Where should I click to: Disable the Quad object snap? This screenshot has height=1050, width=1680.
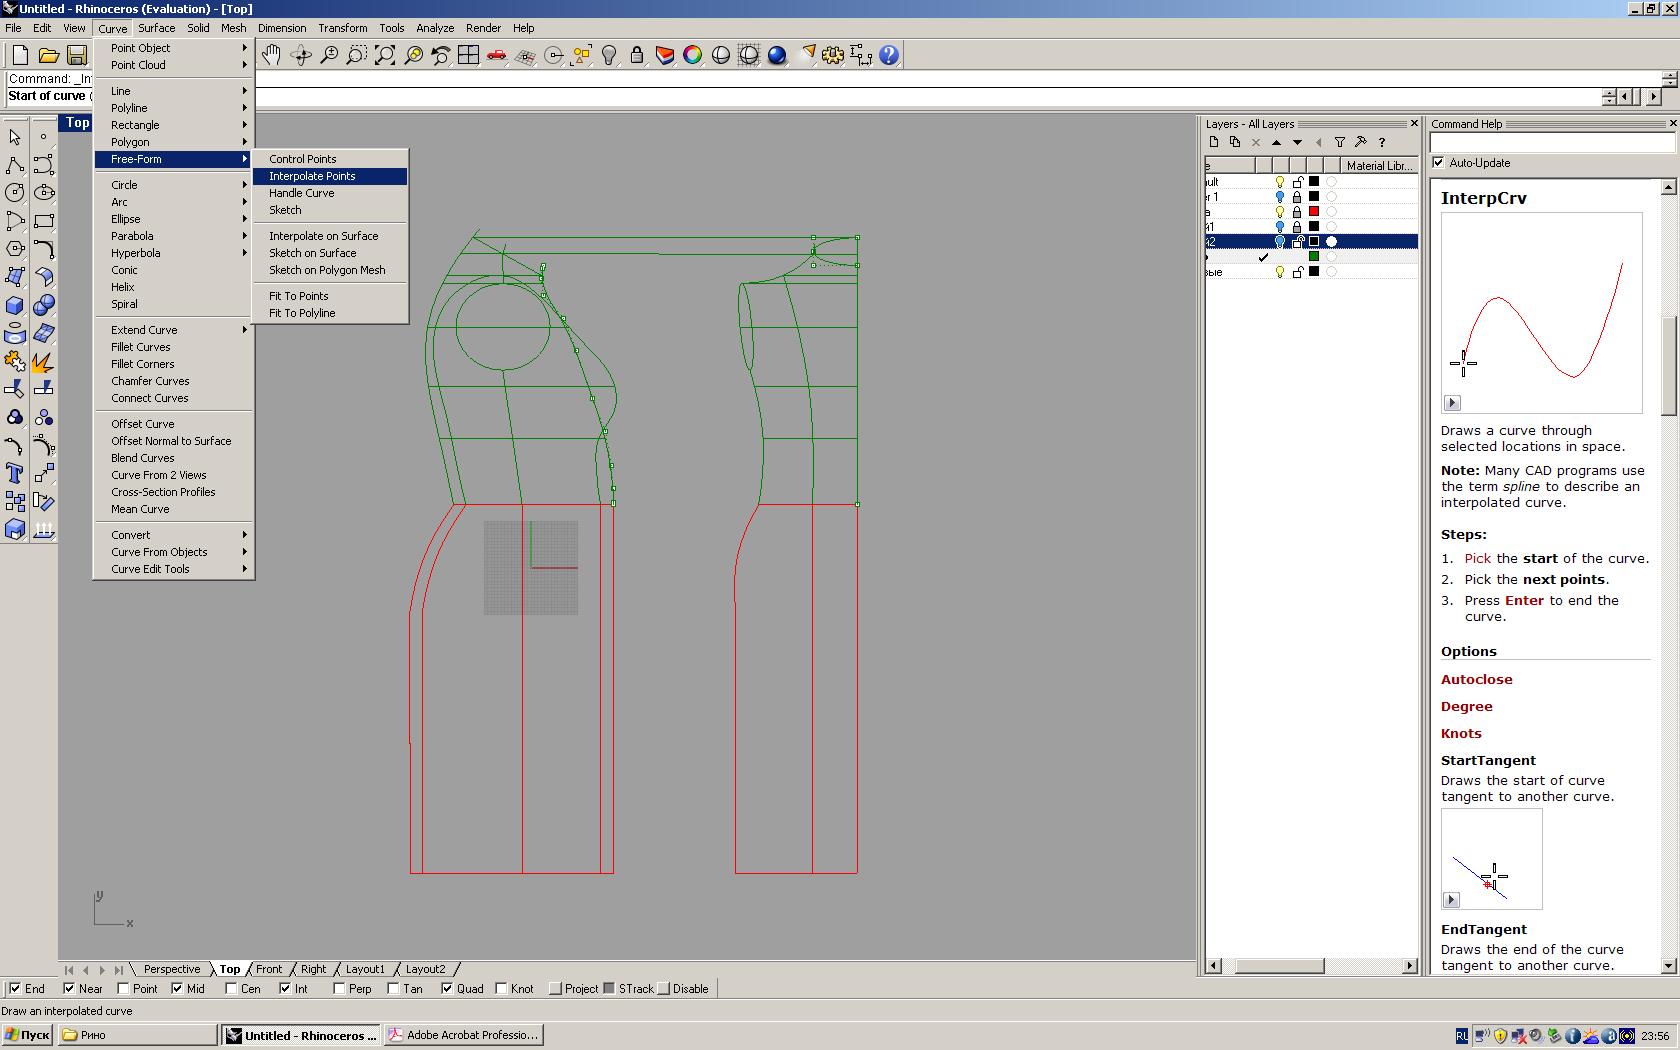coord(447,989)
